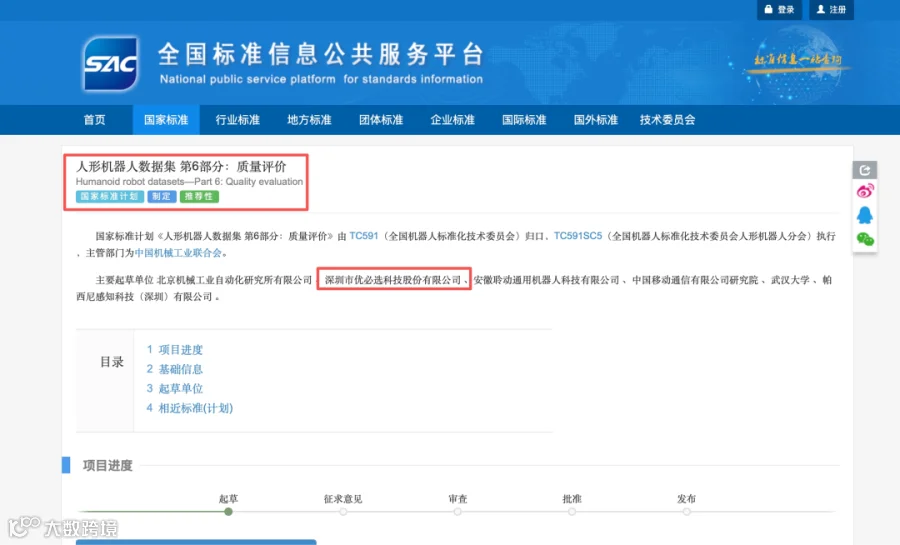Image resolution: width=900 pixels, height=545 pixels.
Task: Click the 全国标准信息公共服务平台 site title
Action: pos(321,54)
